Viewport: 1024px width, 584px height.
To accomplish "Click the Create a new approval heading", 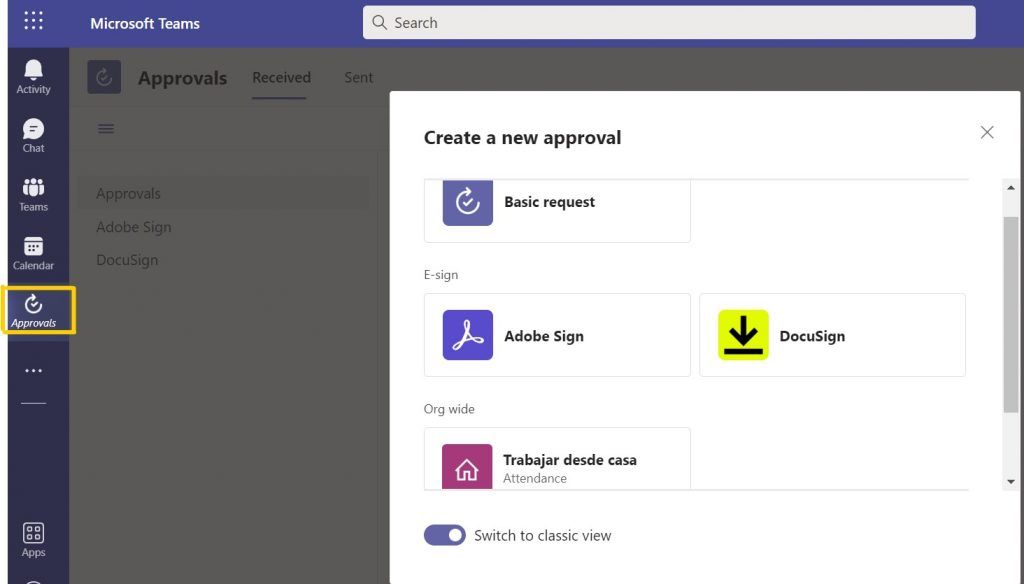I will coord(522,137).
